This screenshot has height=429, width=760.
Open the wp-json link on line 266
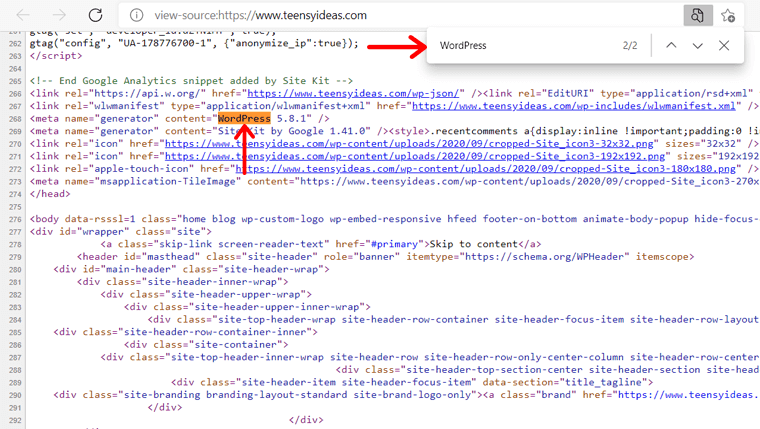tap(353, 93)
